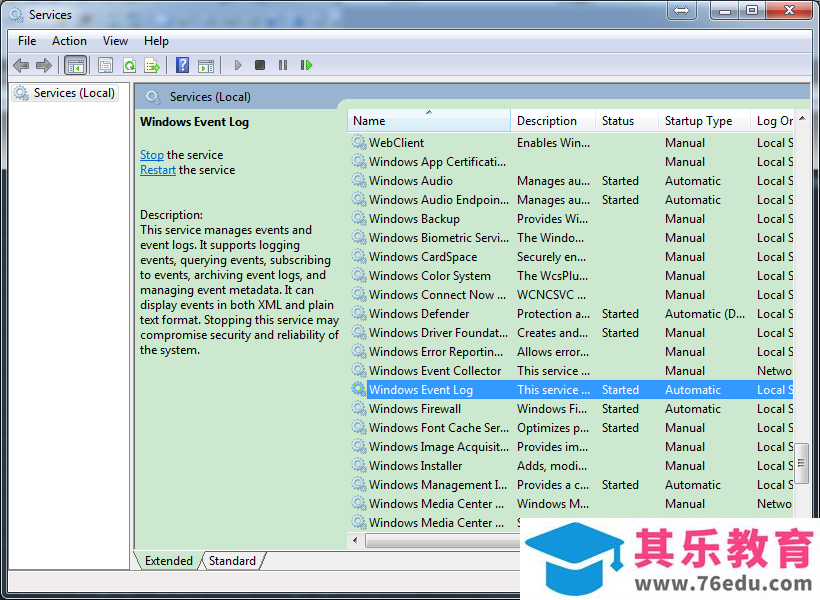
Task: Select the Windows Biometric Servi... row
Action: [572, 237]
